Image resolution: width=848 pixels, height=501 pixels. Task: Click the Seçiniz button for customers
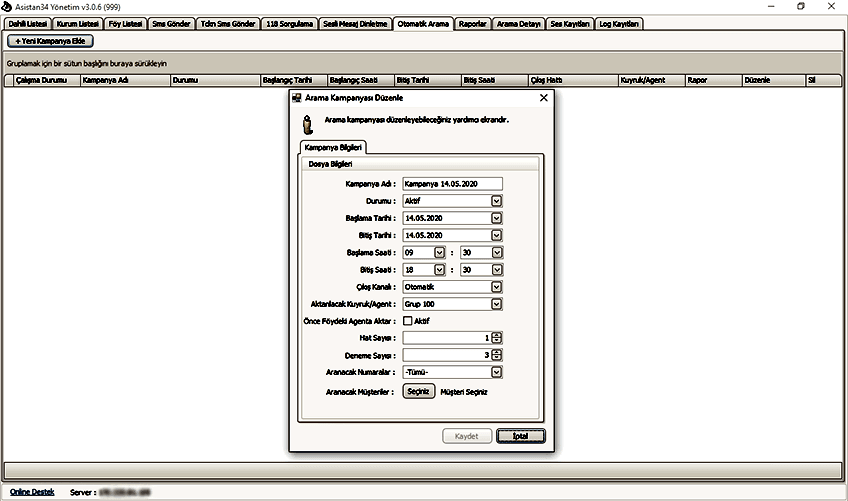pos(419,392)
